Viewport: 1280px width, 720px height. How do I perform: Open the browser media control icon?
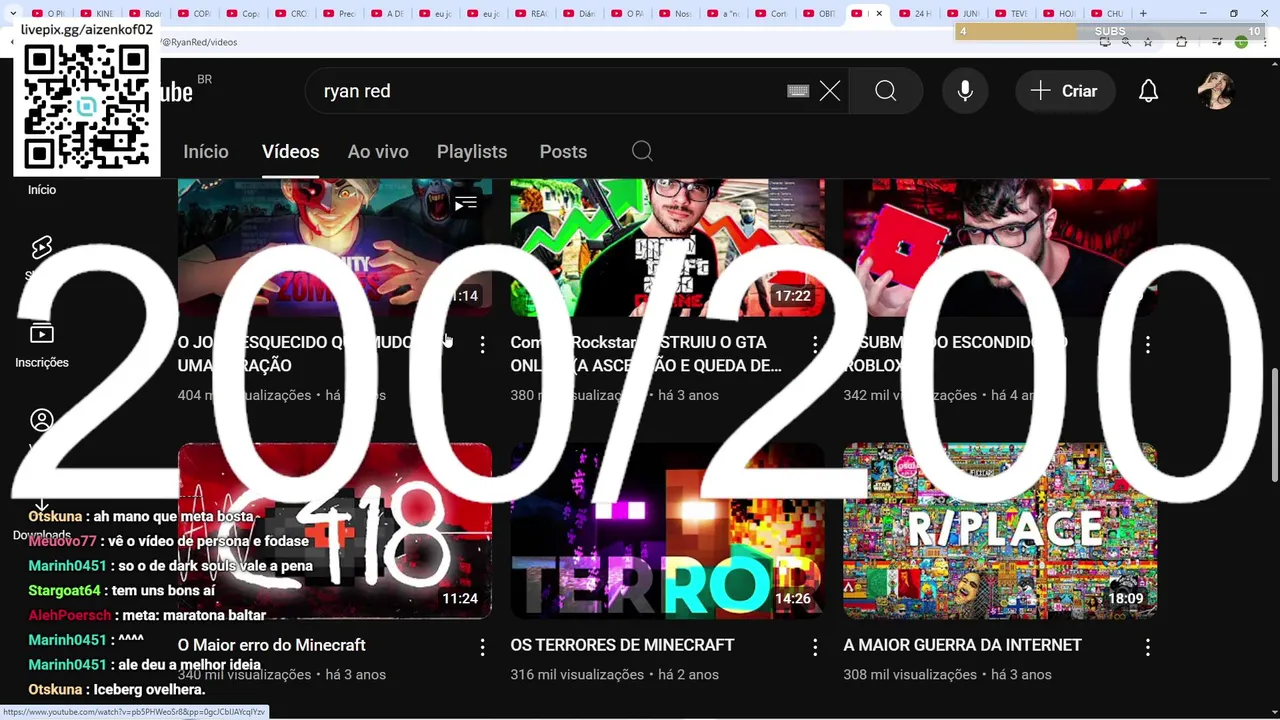pyautogui.click(x=1217, y=42)
